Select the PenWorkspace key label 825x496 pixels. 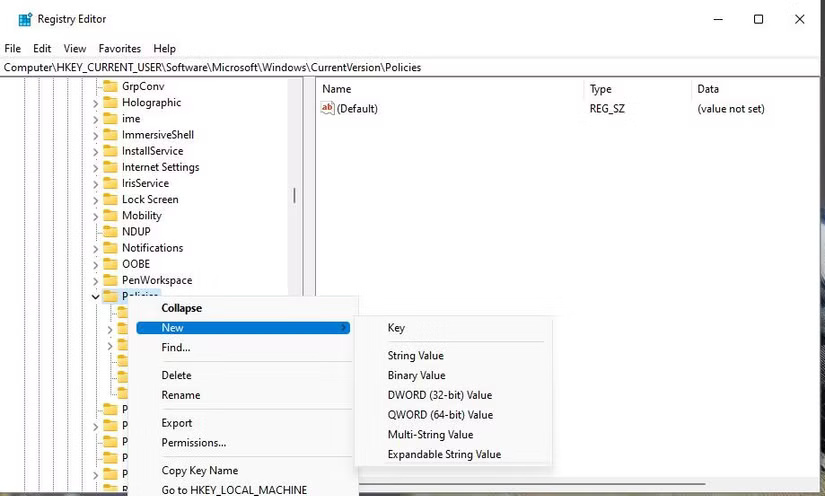pyautogui.click(x=157, y=280)
